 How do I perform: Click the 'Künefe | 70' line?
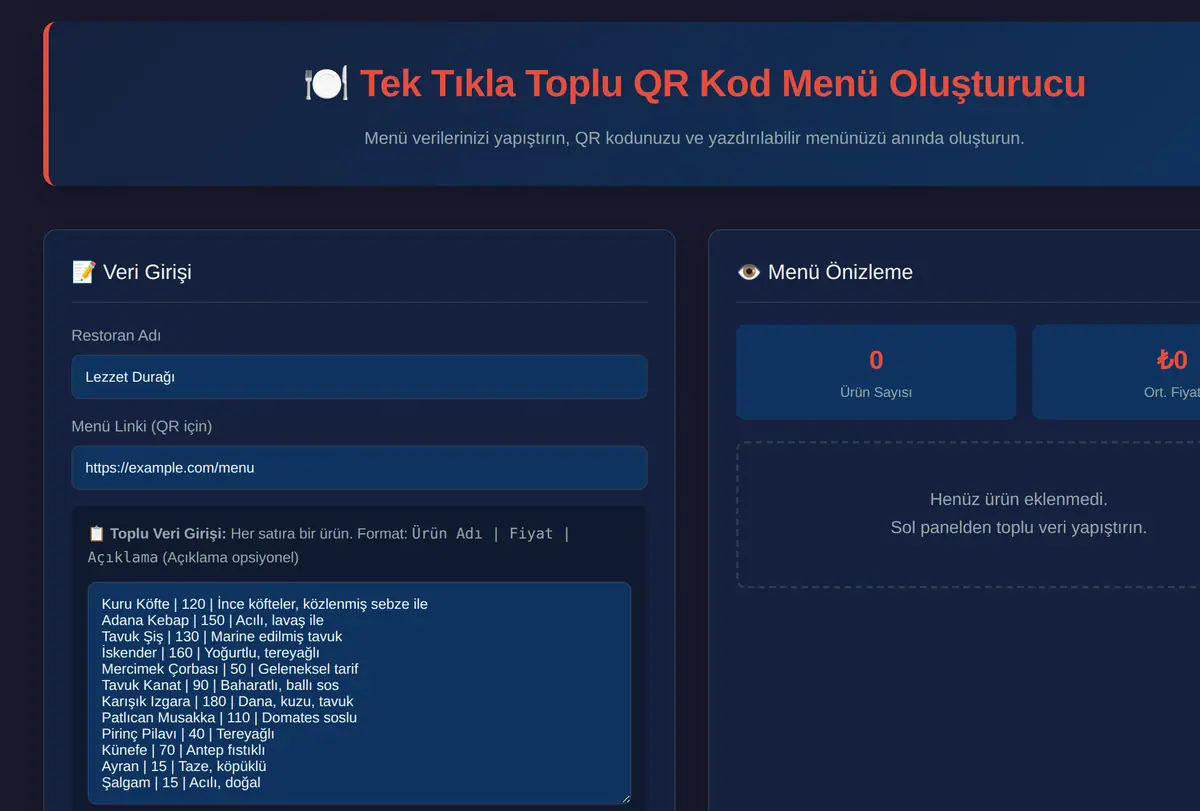pyautogui.click(x=183, y=750)
